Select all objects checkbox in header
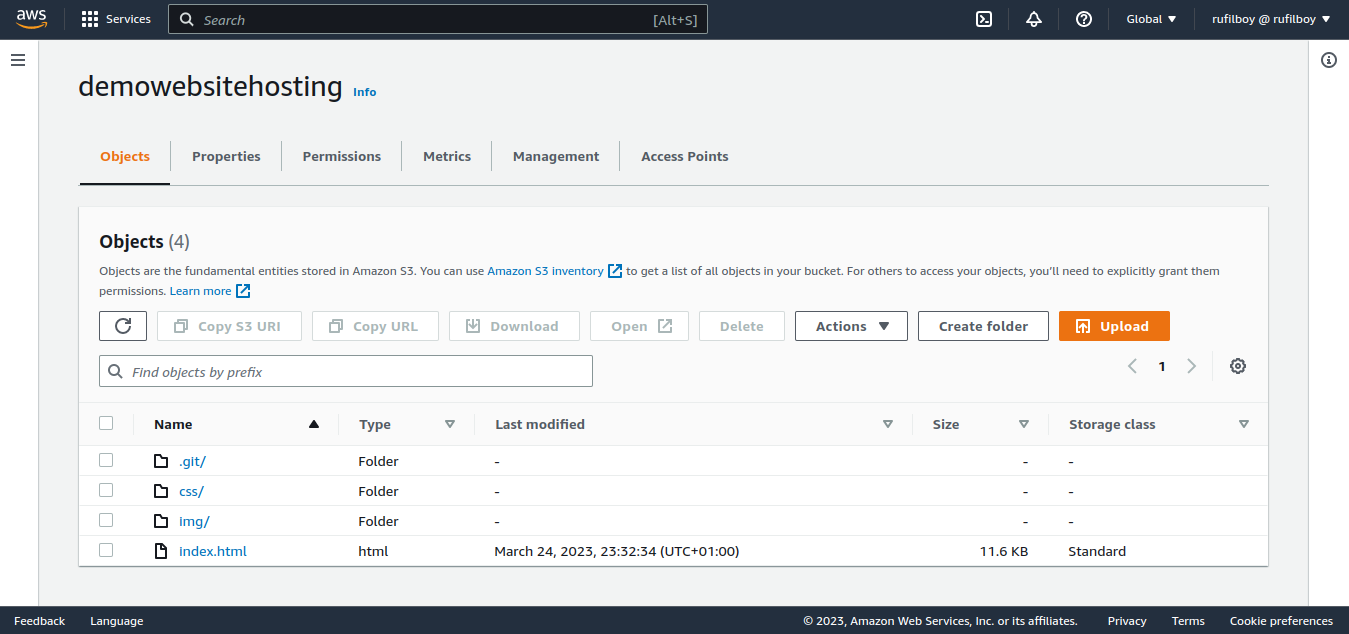Viewport: 1349px width, 634px height. coord(106,423)
